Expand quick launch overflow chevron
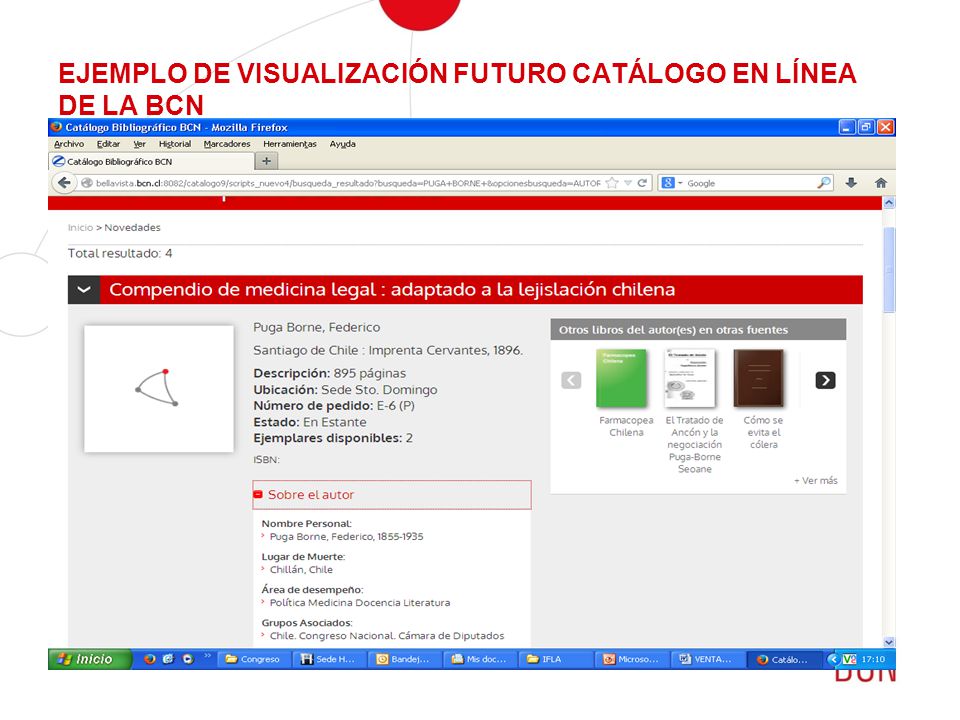Screen dimensions: 960x720 pos(207,656)
